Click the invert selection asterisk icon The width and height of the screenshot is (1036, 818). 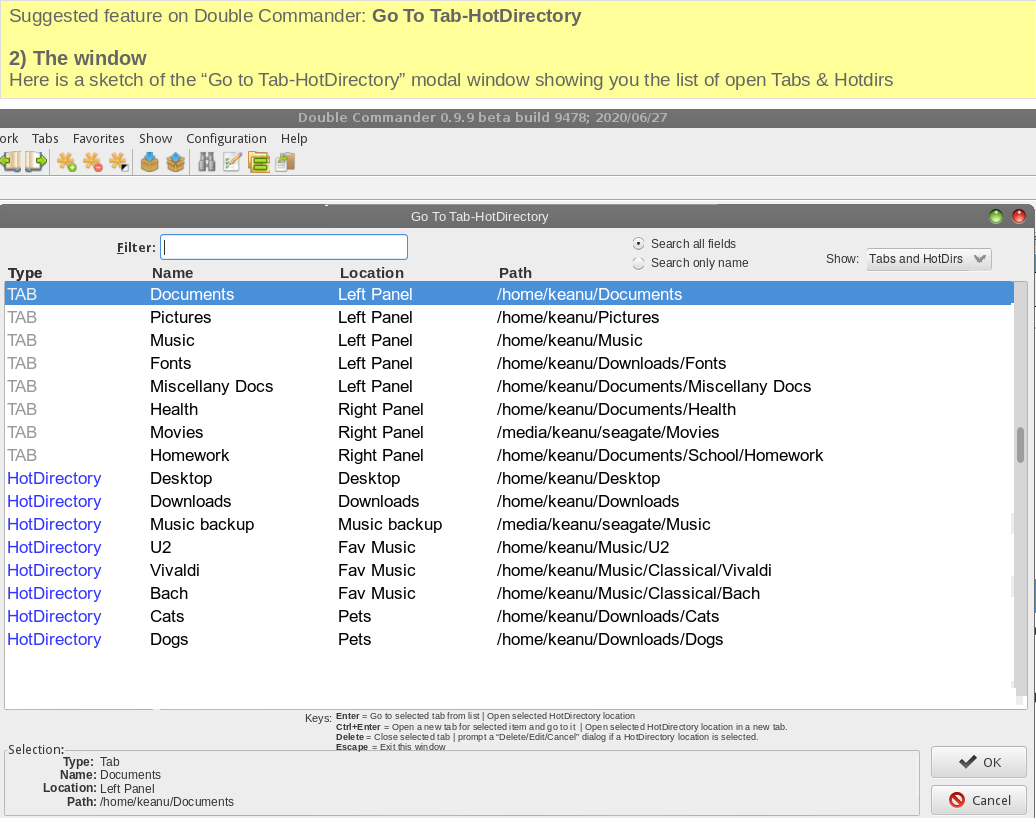(118, 162)
